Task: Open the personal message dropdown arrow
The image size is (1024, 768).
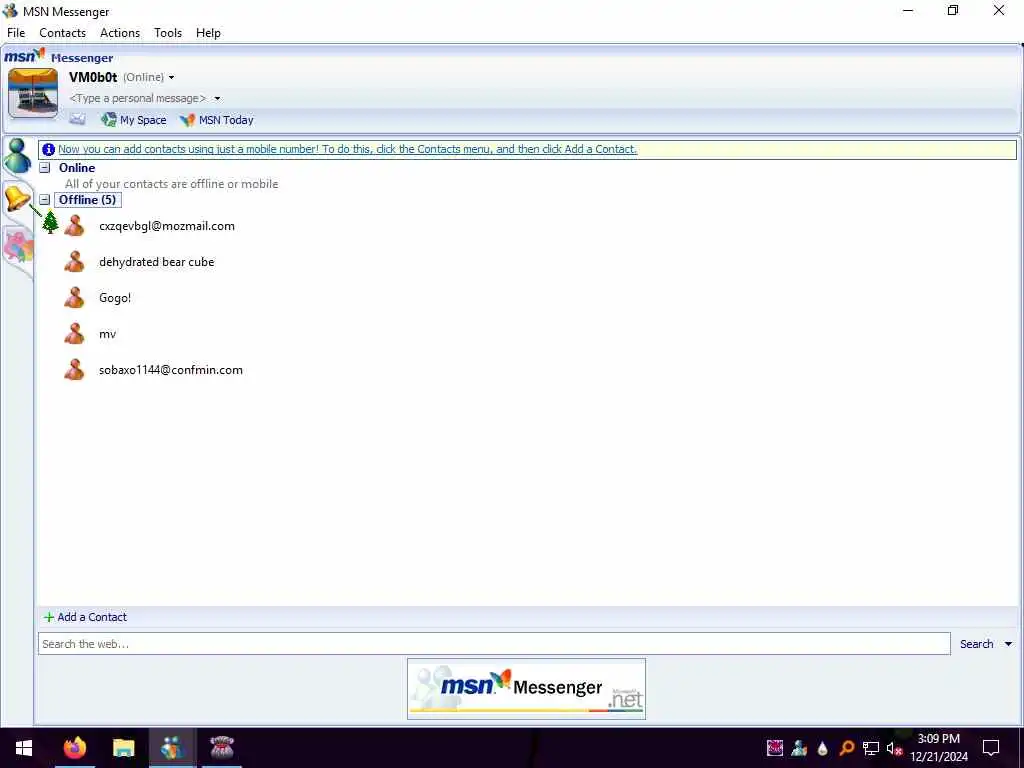Action: coord(217,99)
